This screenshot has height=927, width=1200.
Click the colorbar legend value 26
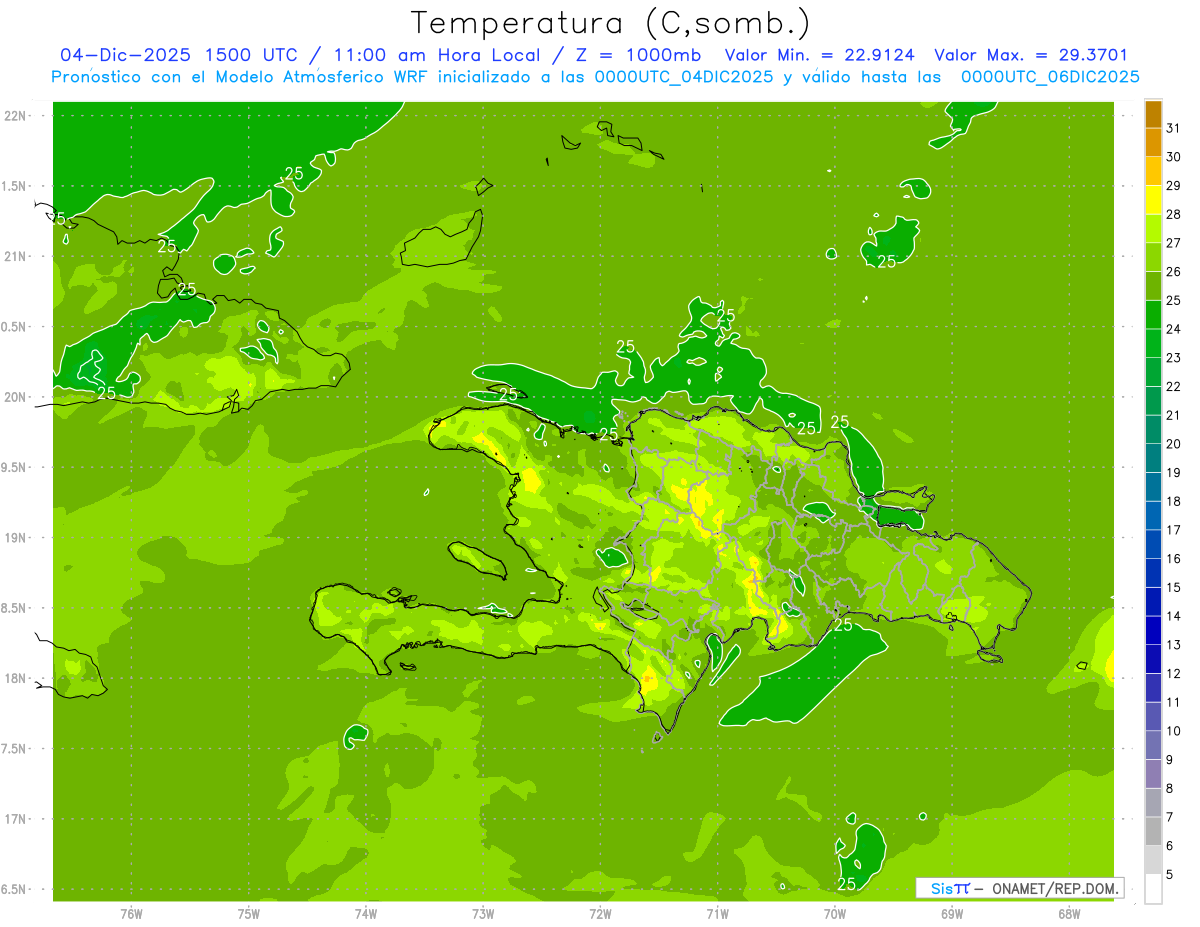pos(1174,272)
